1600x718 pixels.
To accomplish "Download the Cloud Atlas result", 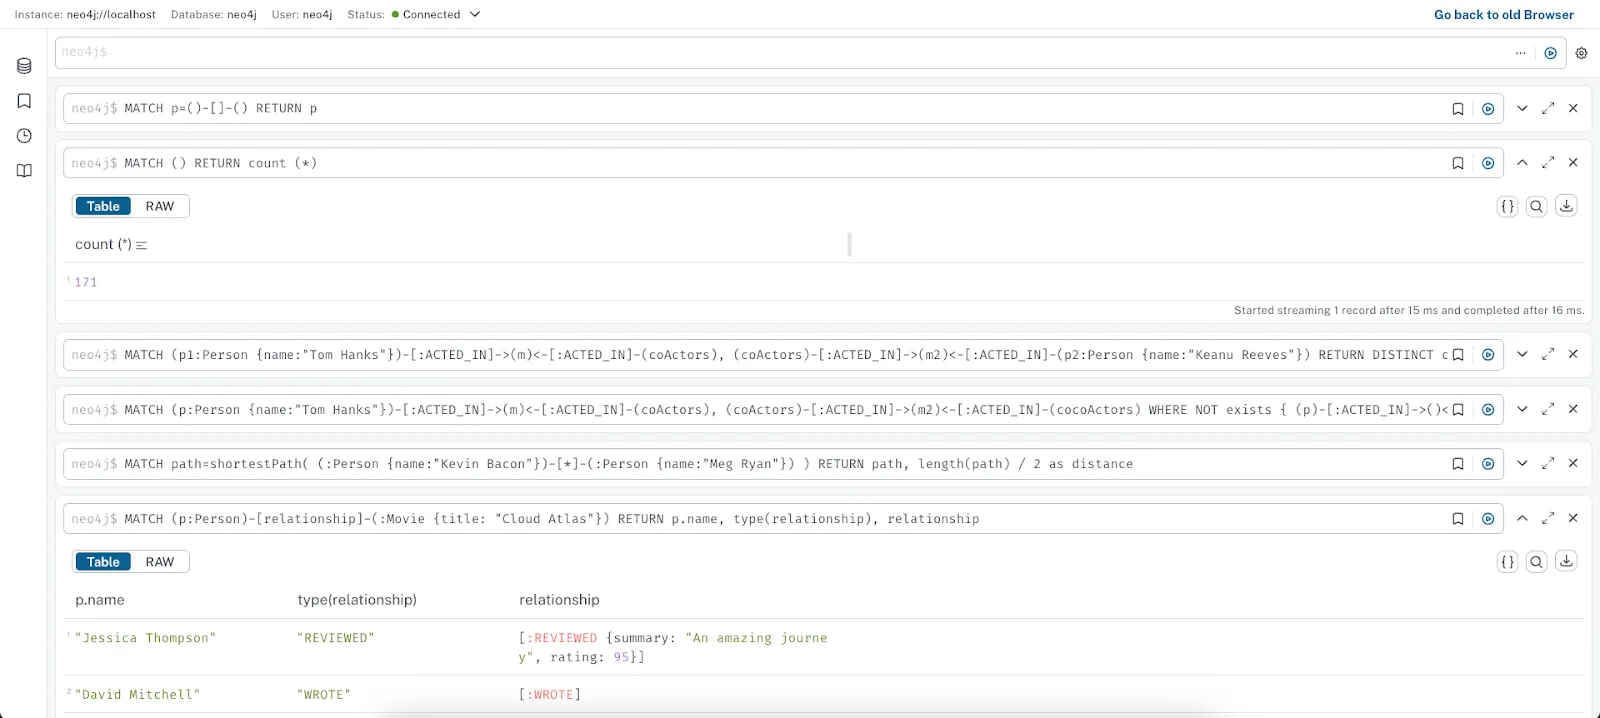I will coord(1567,562).
